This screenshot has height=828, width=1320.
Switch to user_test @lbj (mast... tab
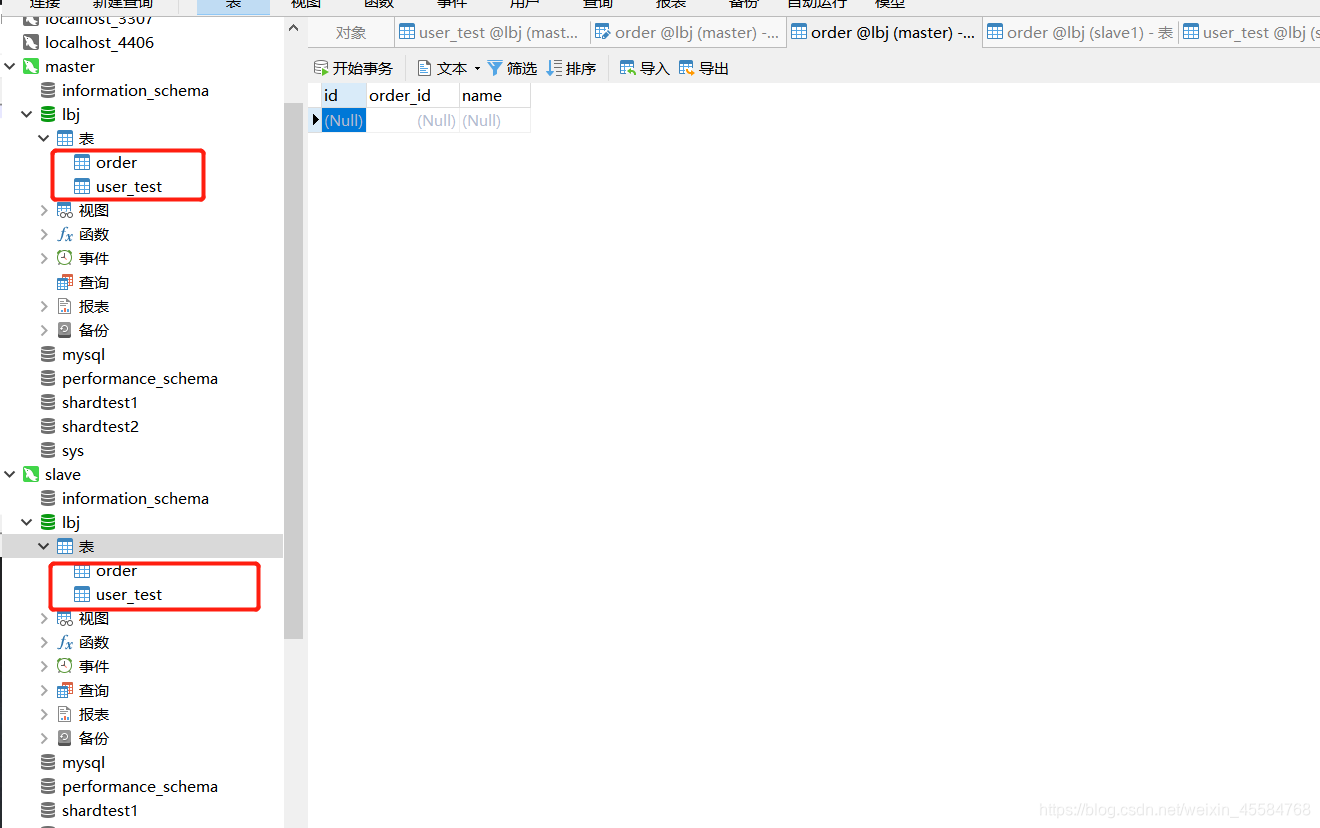(x=491, y=32)
